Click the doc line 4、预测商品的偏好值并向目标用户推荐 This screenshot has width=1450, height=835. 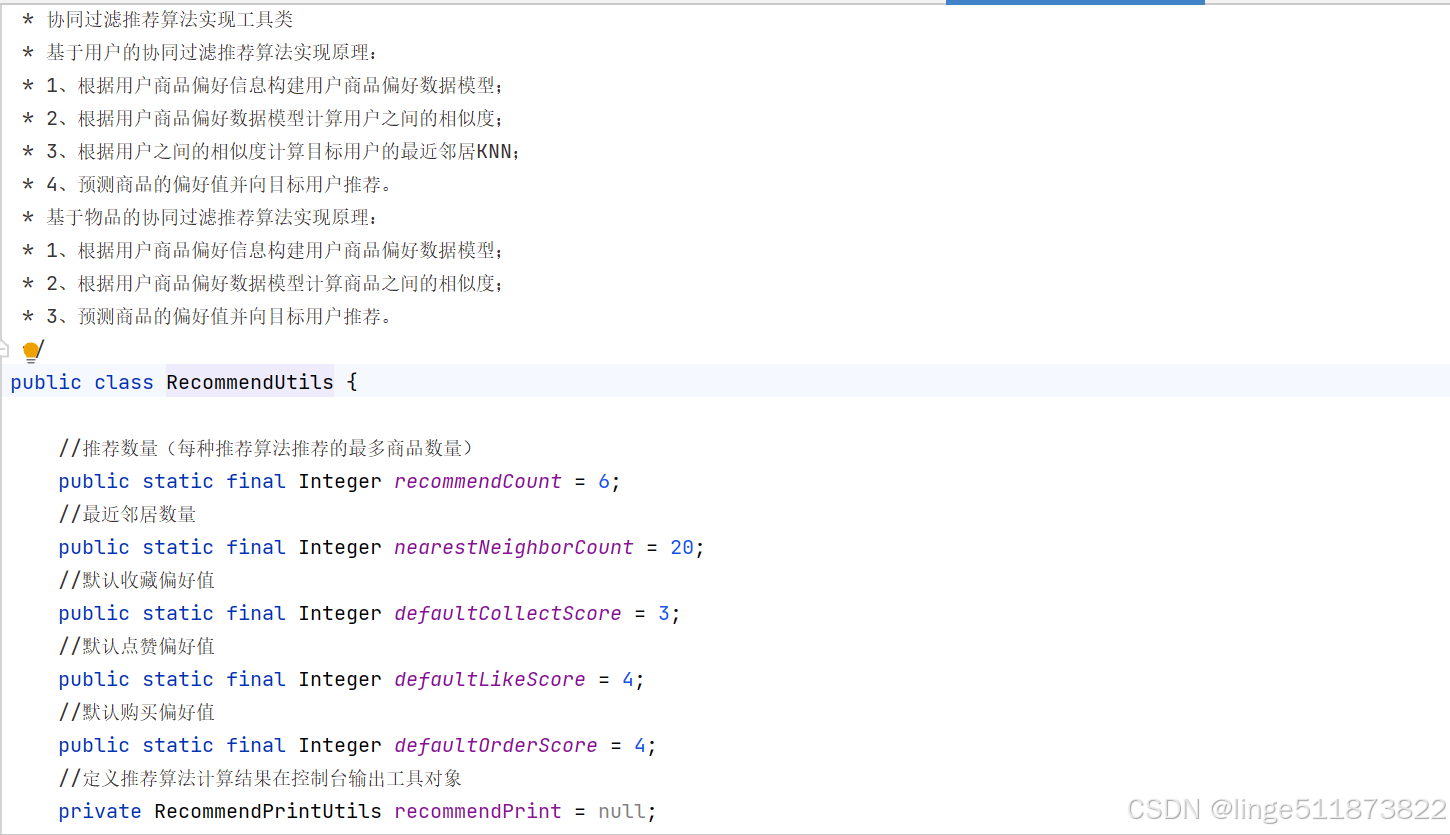click(220, 184)
